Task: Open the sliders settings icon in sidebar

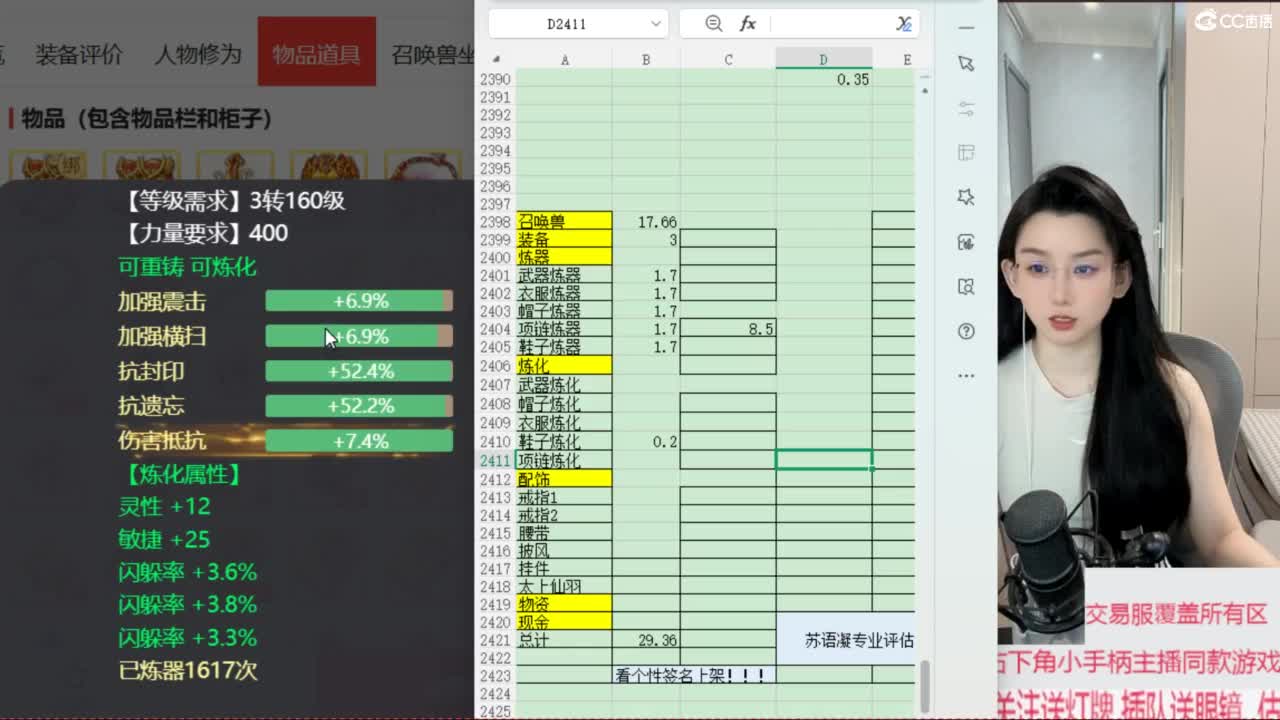Action: click(966, 108)
